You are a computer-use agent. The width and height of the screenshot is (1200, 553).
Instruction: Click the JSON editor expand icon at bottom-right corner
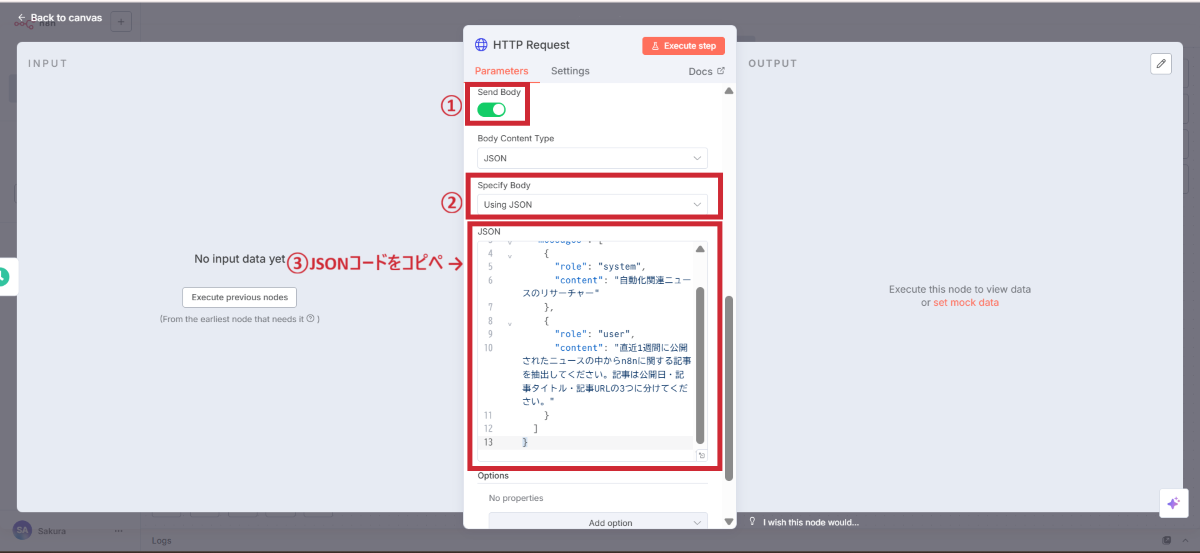701,456
